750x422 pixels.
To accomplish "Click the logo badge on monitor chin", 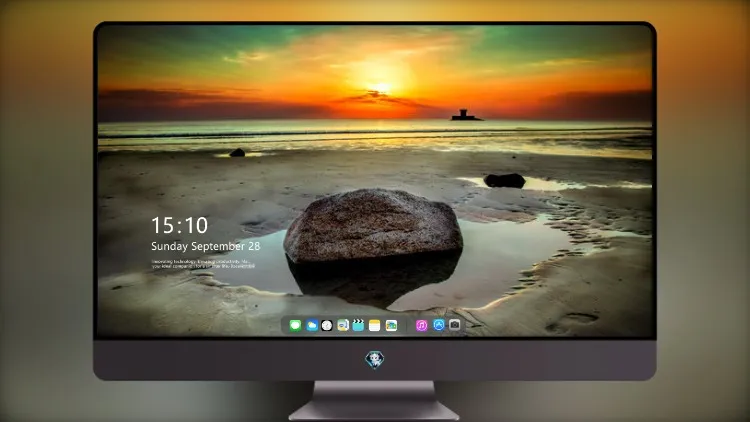I will (x=375, y=360).
